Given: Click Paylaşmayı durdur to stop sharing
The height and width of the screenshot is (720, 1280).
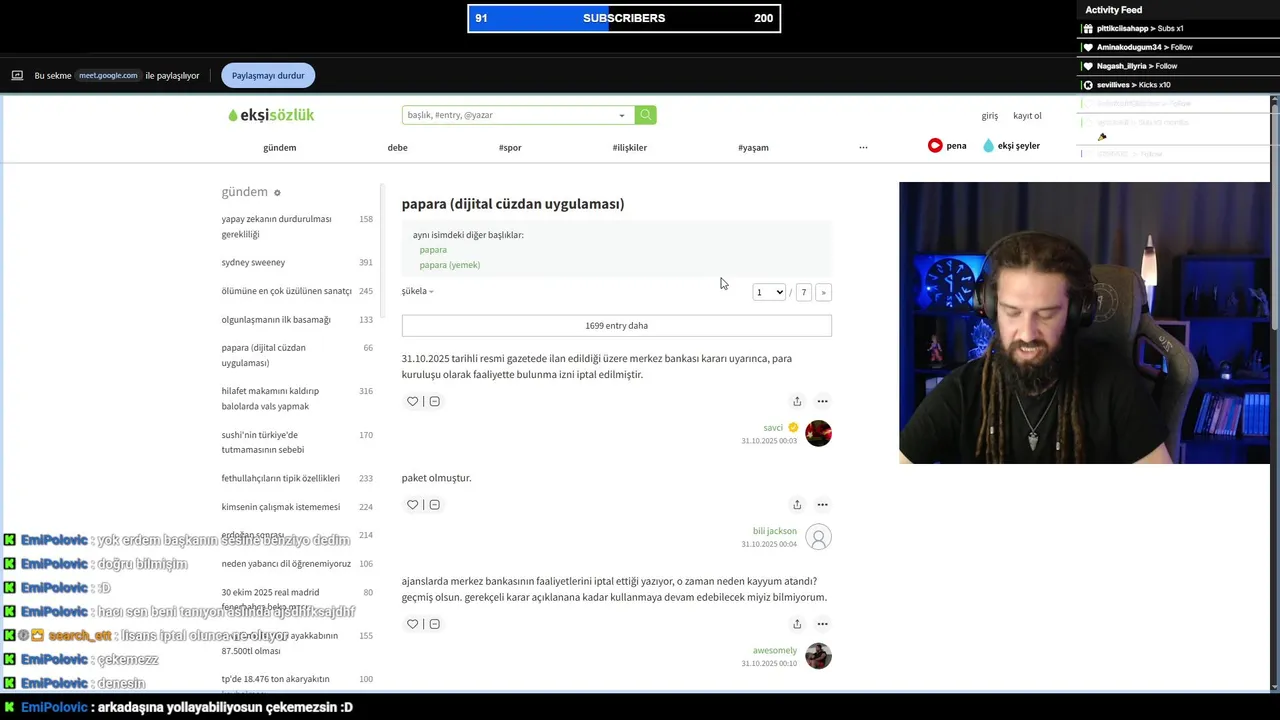Looking at the screenshot, I should tap(268, 76).
